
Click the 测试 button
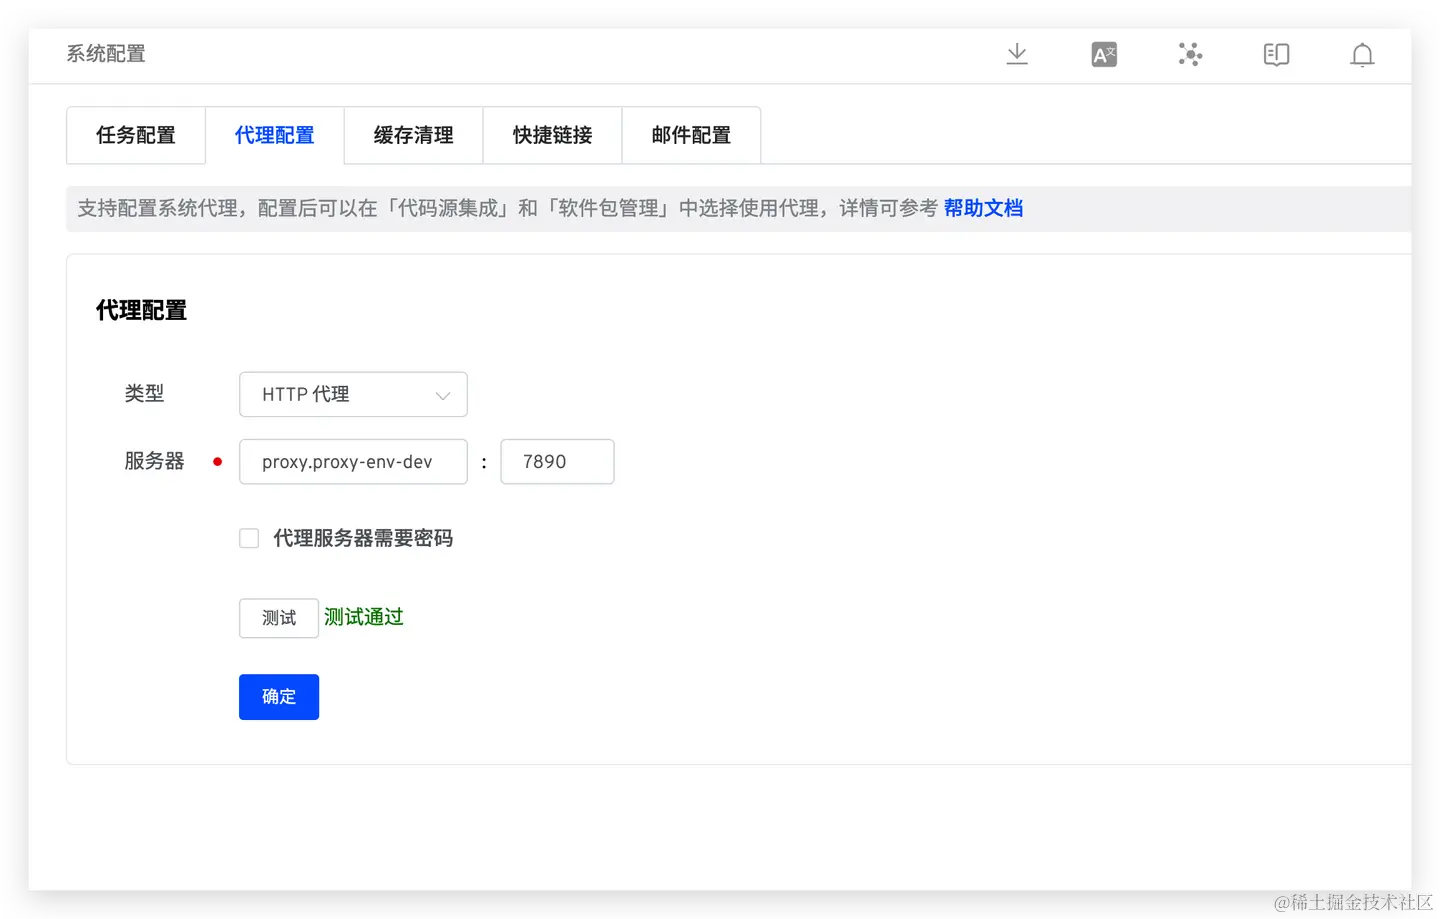click(x=279, y=618)
